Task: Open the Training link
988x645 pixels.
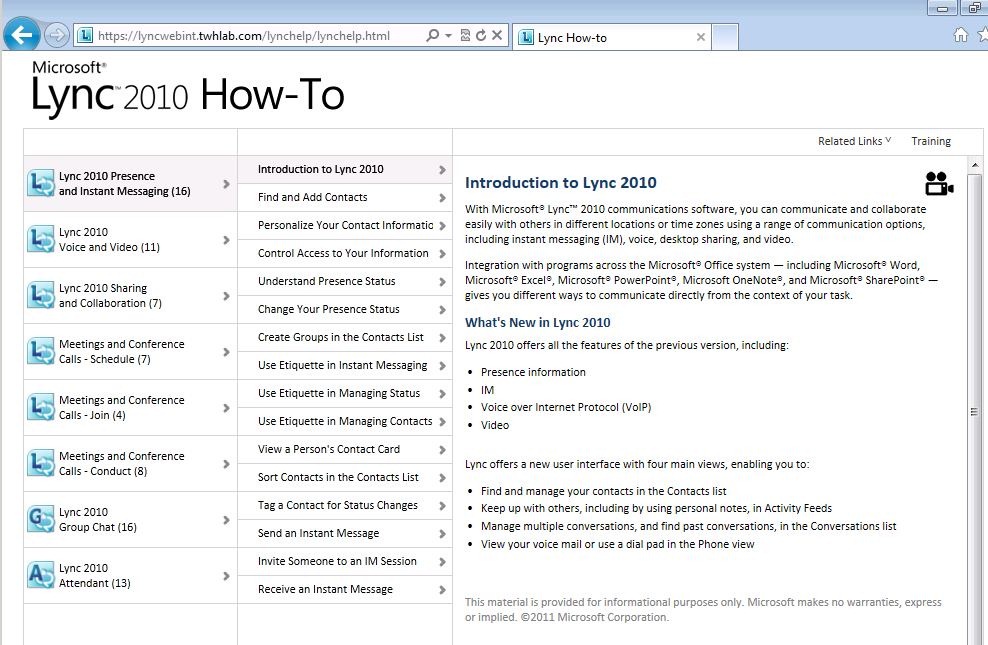Action: [x=931, y=141]
